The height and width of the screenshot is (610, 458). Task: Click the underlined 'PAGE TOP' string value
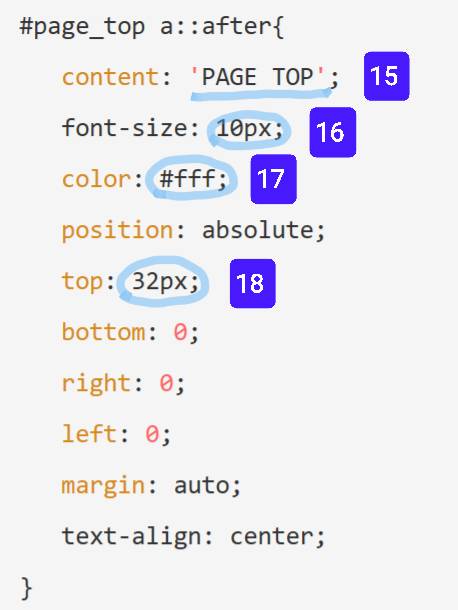click(257, 77)
